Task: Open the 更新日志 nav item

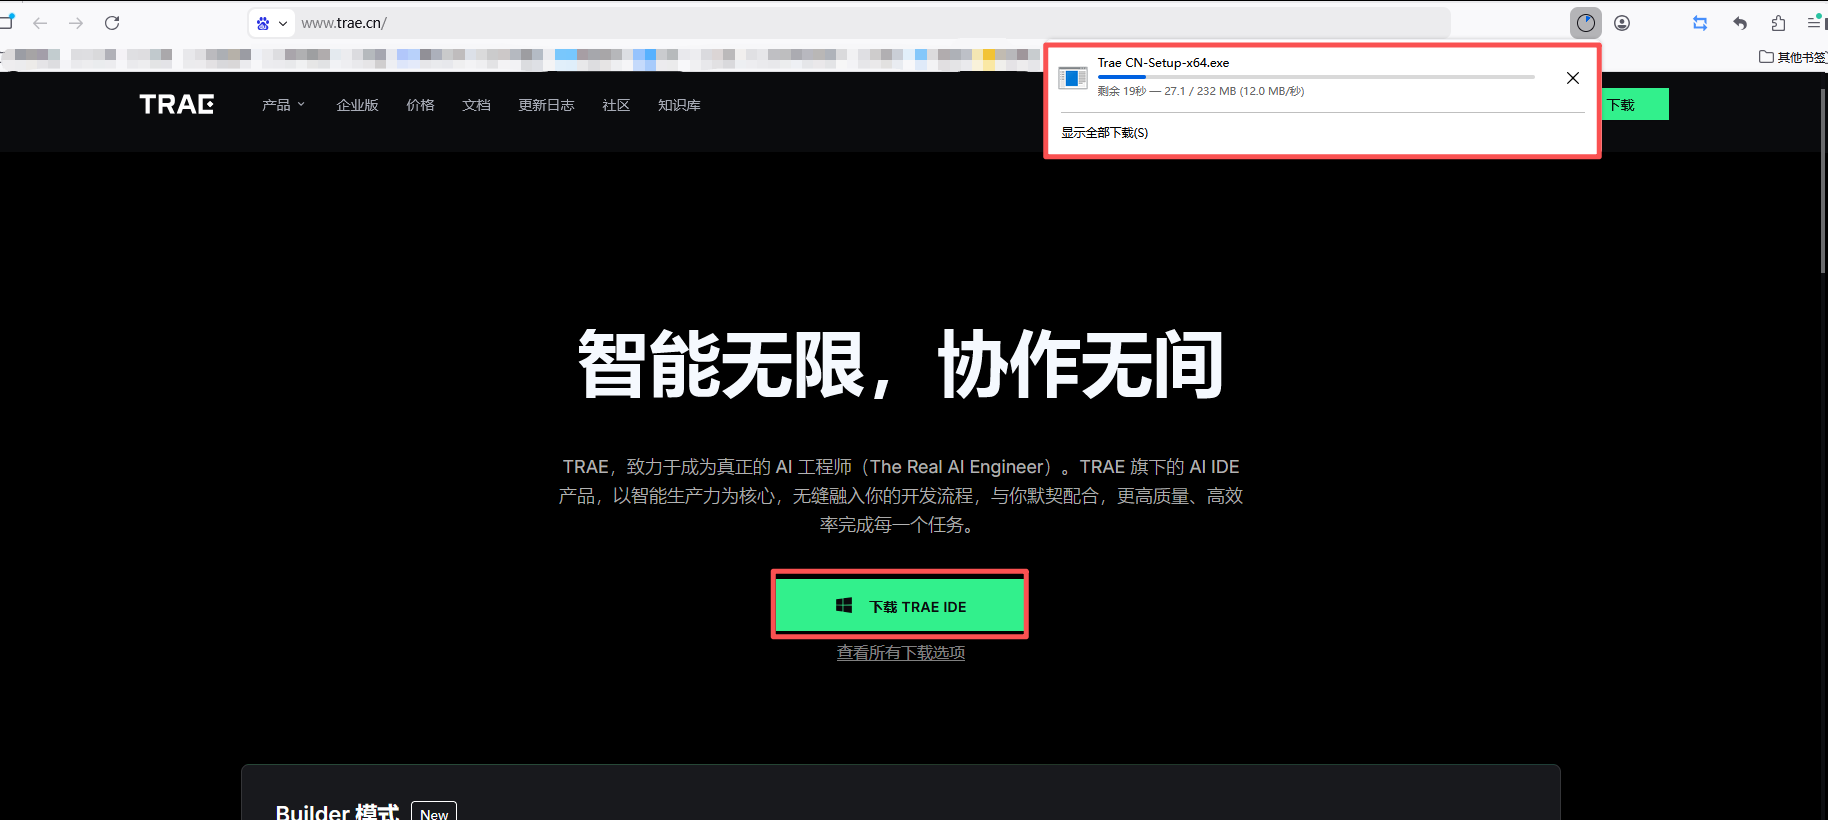Action: point(546,105)
